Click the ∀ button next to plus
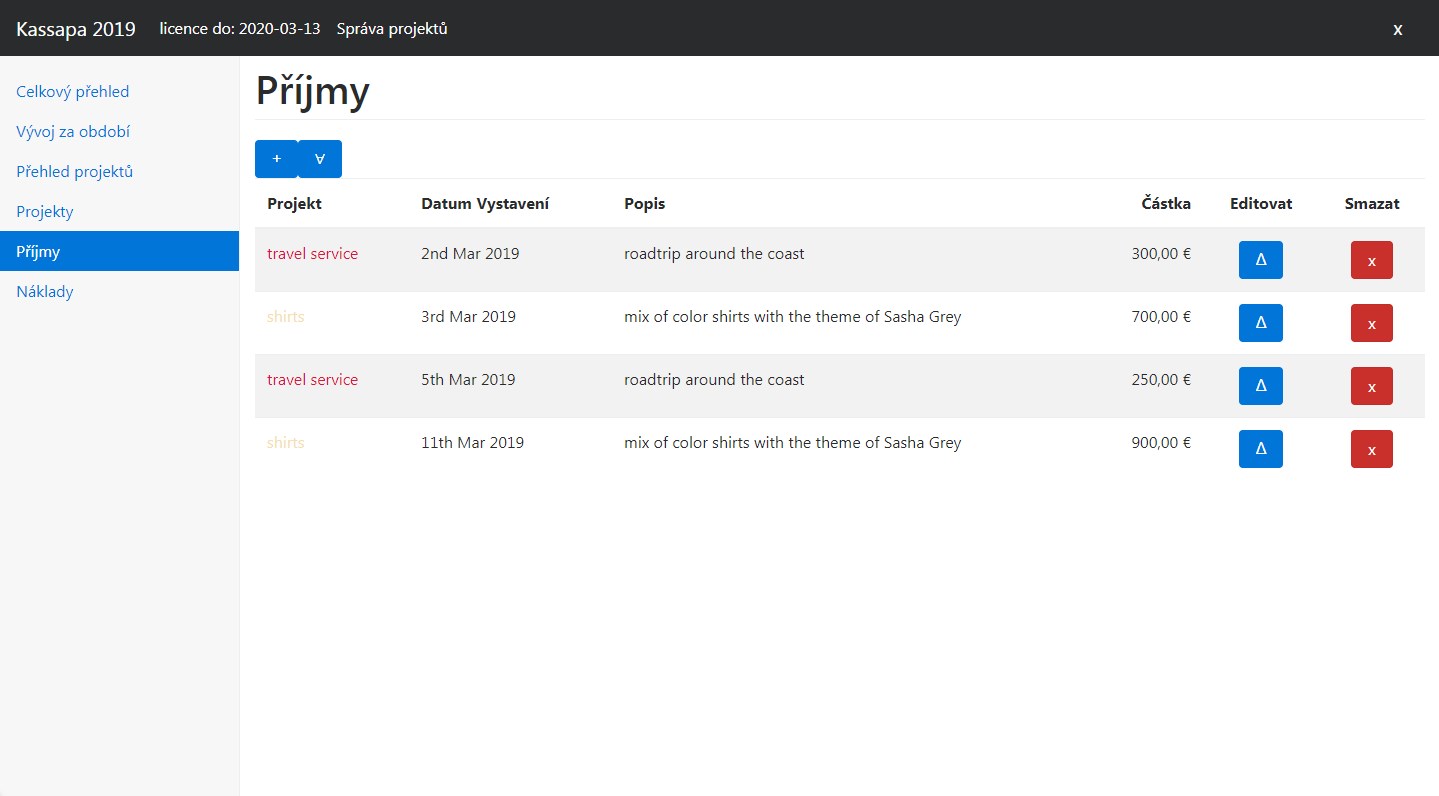The width and height of the screenshot is (1439, 796). pyautogui.click(x=320, y=159)
